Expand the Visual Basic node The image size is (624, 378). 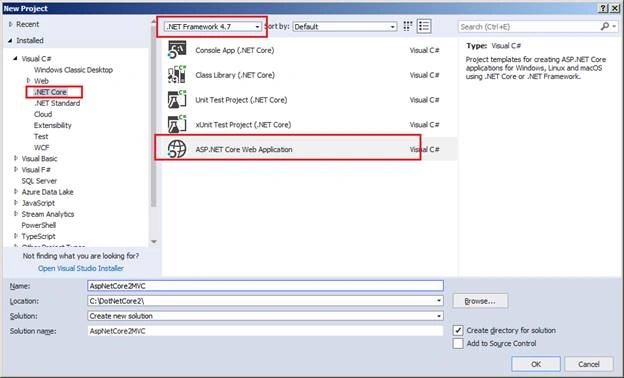(x=16, y=158)
